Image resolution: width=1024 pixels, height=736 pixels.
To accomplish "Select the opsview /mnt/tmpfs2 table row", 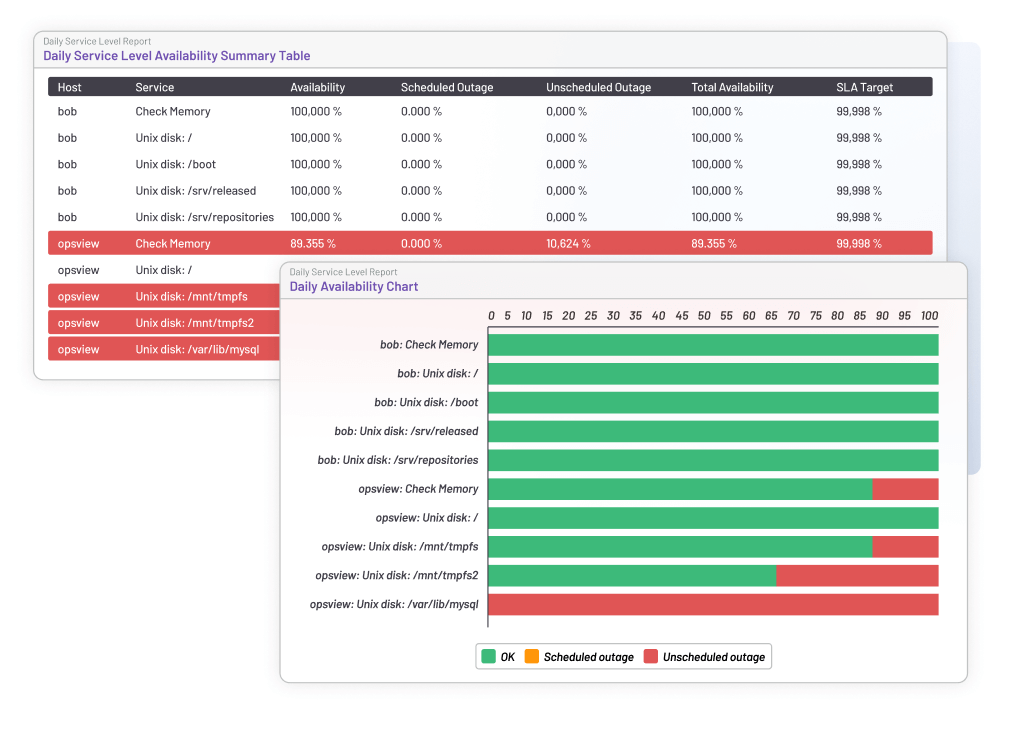I will [x=162, y=323].
